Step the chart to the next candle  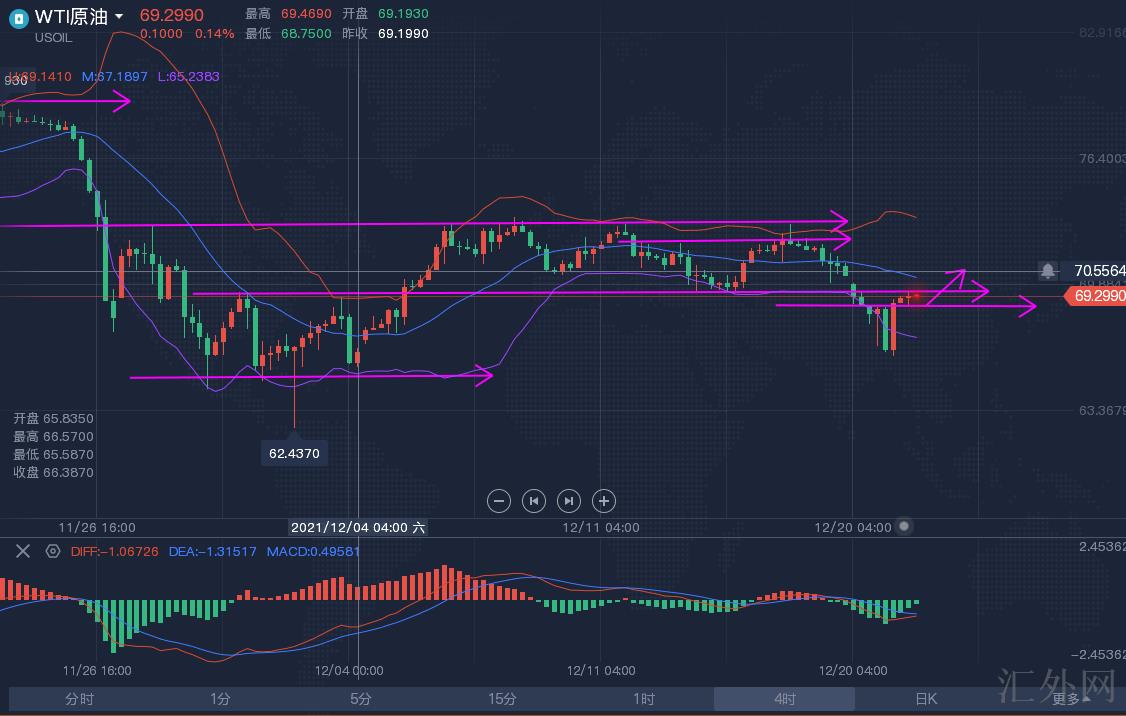(x=568, y=501)
